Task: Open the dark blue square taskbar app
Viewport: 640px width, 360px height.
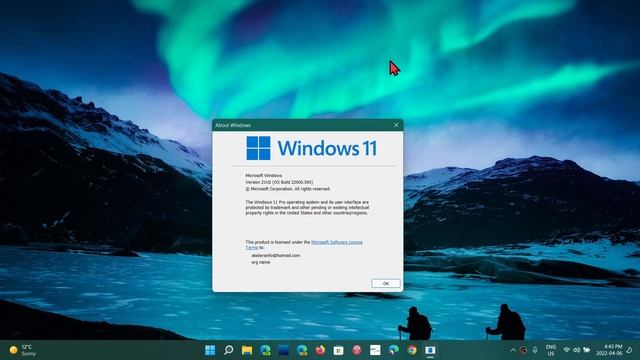Action: point(284,350)
